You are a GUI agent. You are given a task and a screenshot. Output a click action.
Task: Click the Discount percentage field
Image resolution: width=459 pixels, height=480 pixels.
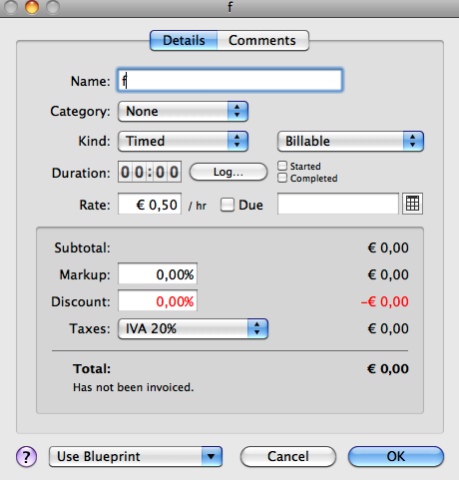[x=158, y=301]
